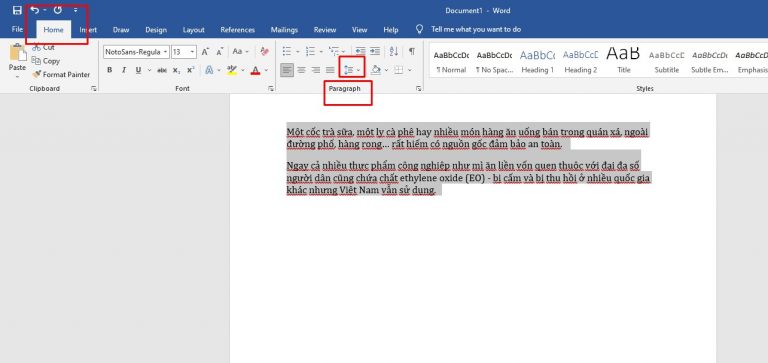This screenshot has height=363, width=768.
Task: Open Paragraph settings dialog launcher
Action: pos(419,89)
